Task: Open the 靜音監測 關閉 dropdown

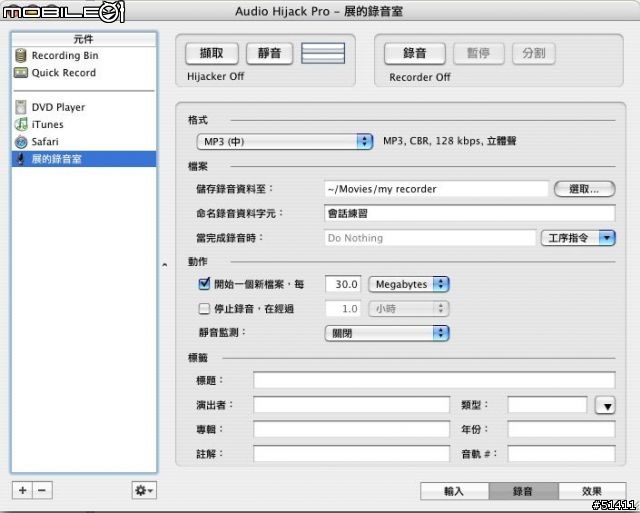Action: (387, 333)
